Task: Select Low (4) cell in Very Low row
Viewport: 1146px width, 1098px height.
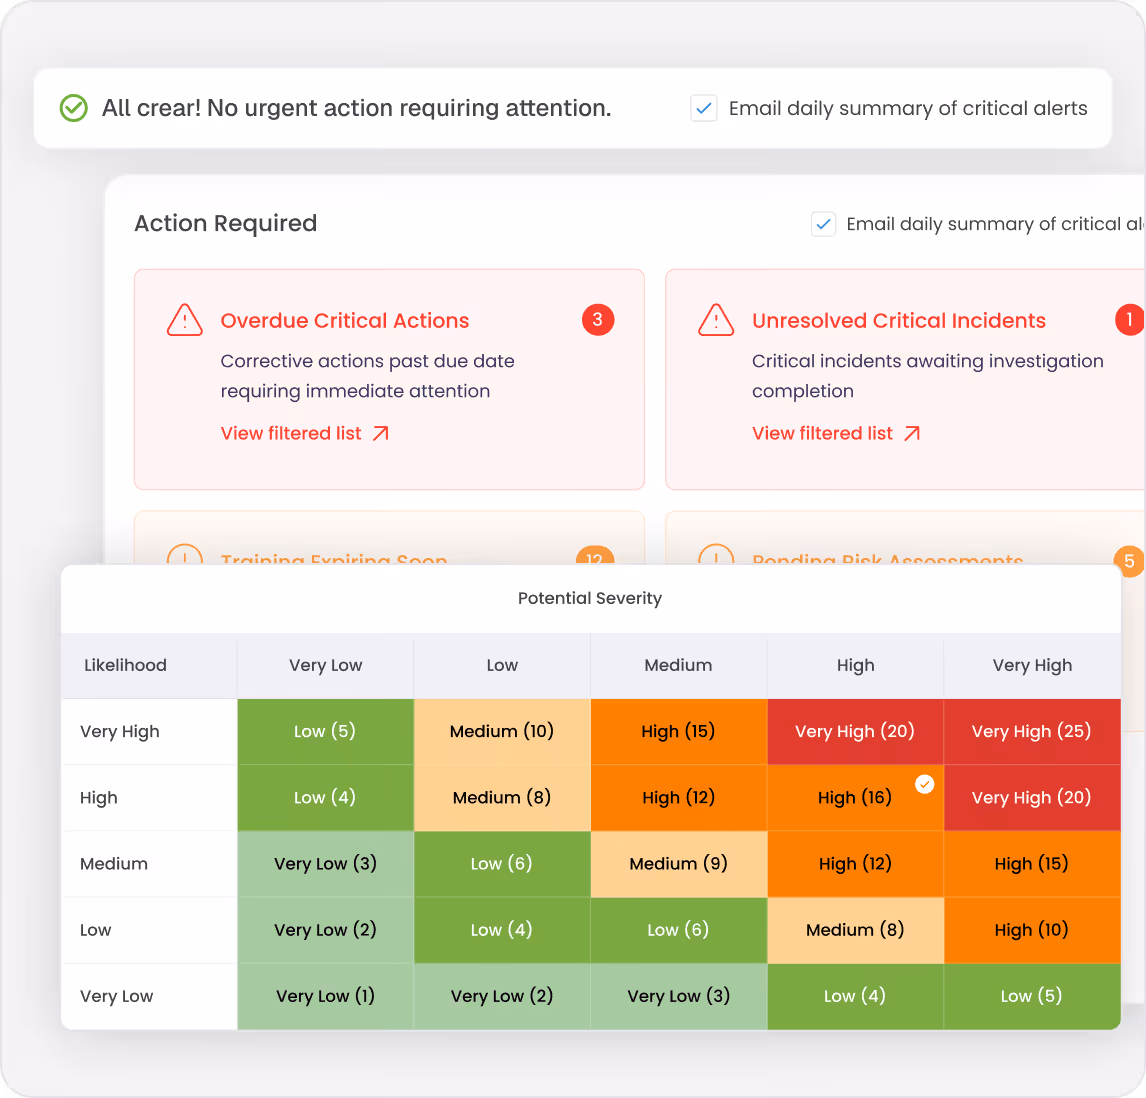Action: click(x=855, y=996)
